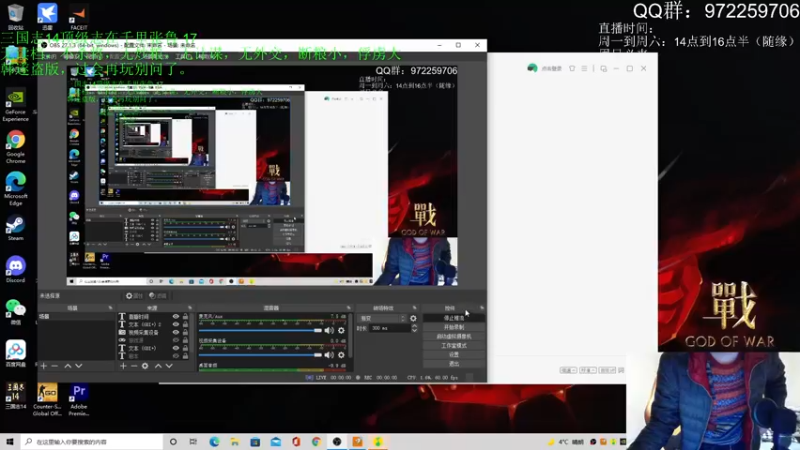The image size is (800, 450).
Task: Pop out the audio mixer dock panel
Action: [x=349, y=308]
